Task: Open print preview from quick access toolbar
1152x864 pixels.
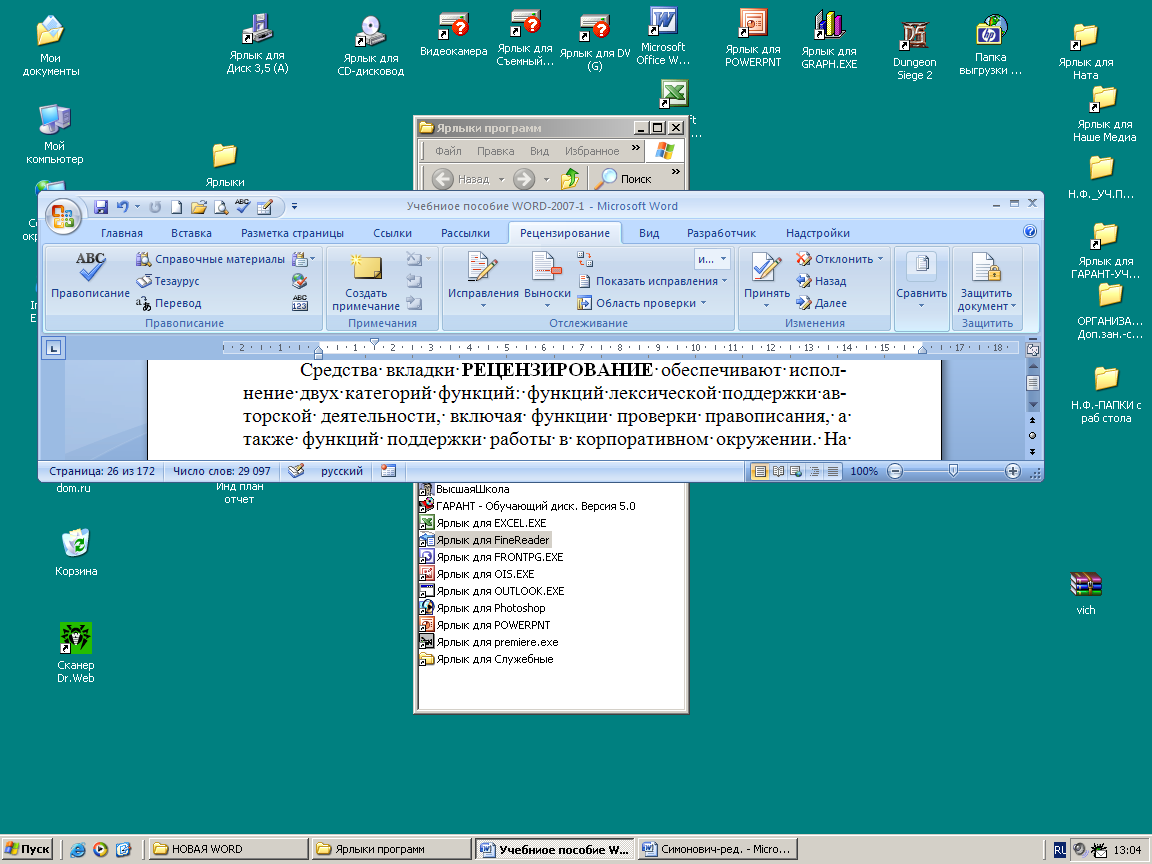Action: point(220,207)
